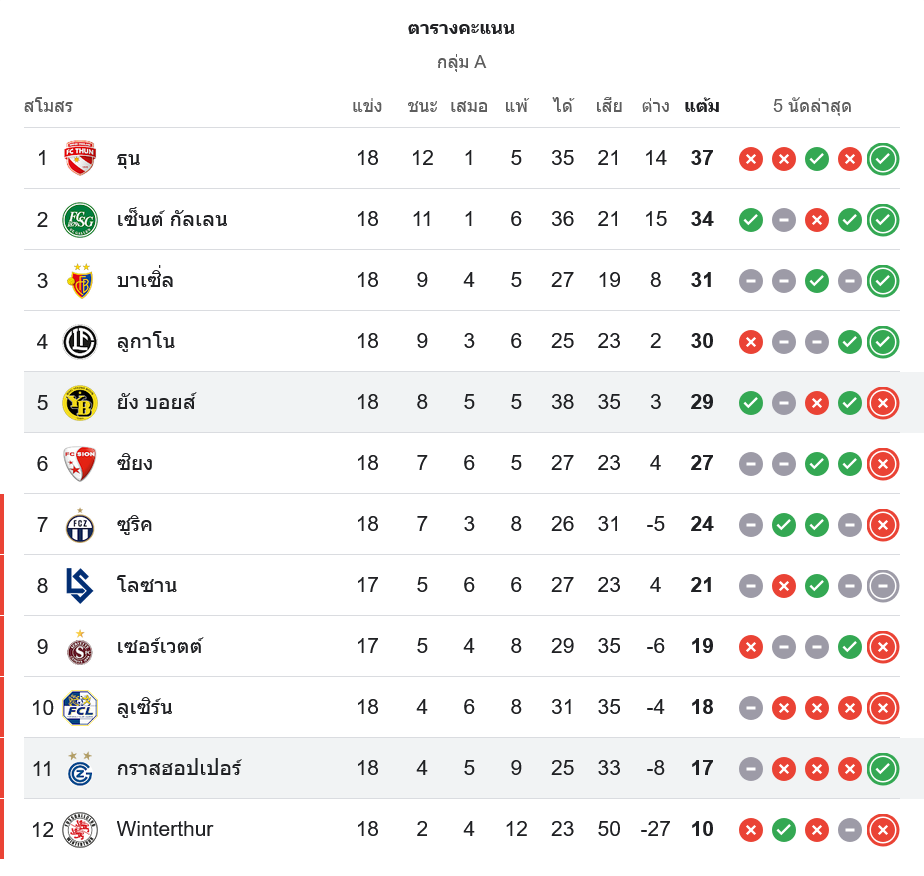924x876 pixels.
Task: Click Thun's latest match win indicator
Action: [x=883, y=158]
